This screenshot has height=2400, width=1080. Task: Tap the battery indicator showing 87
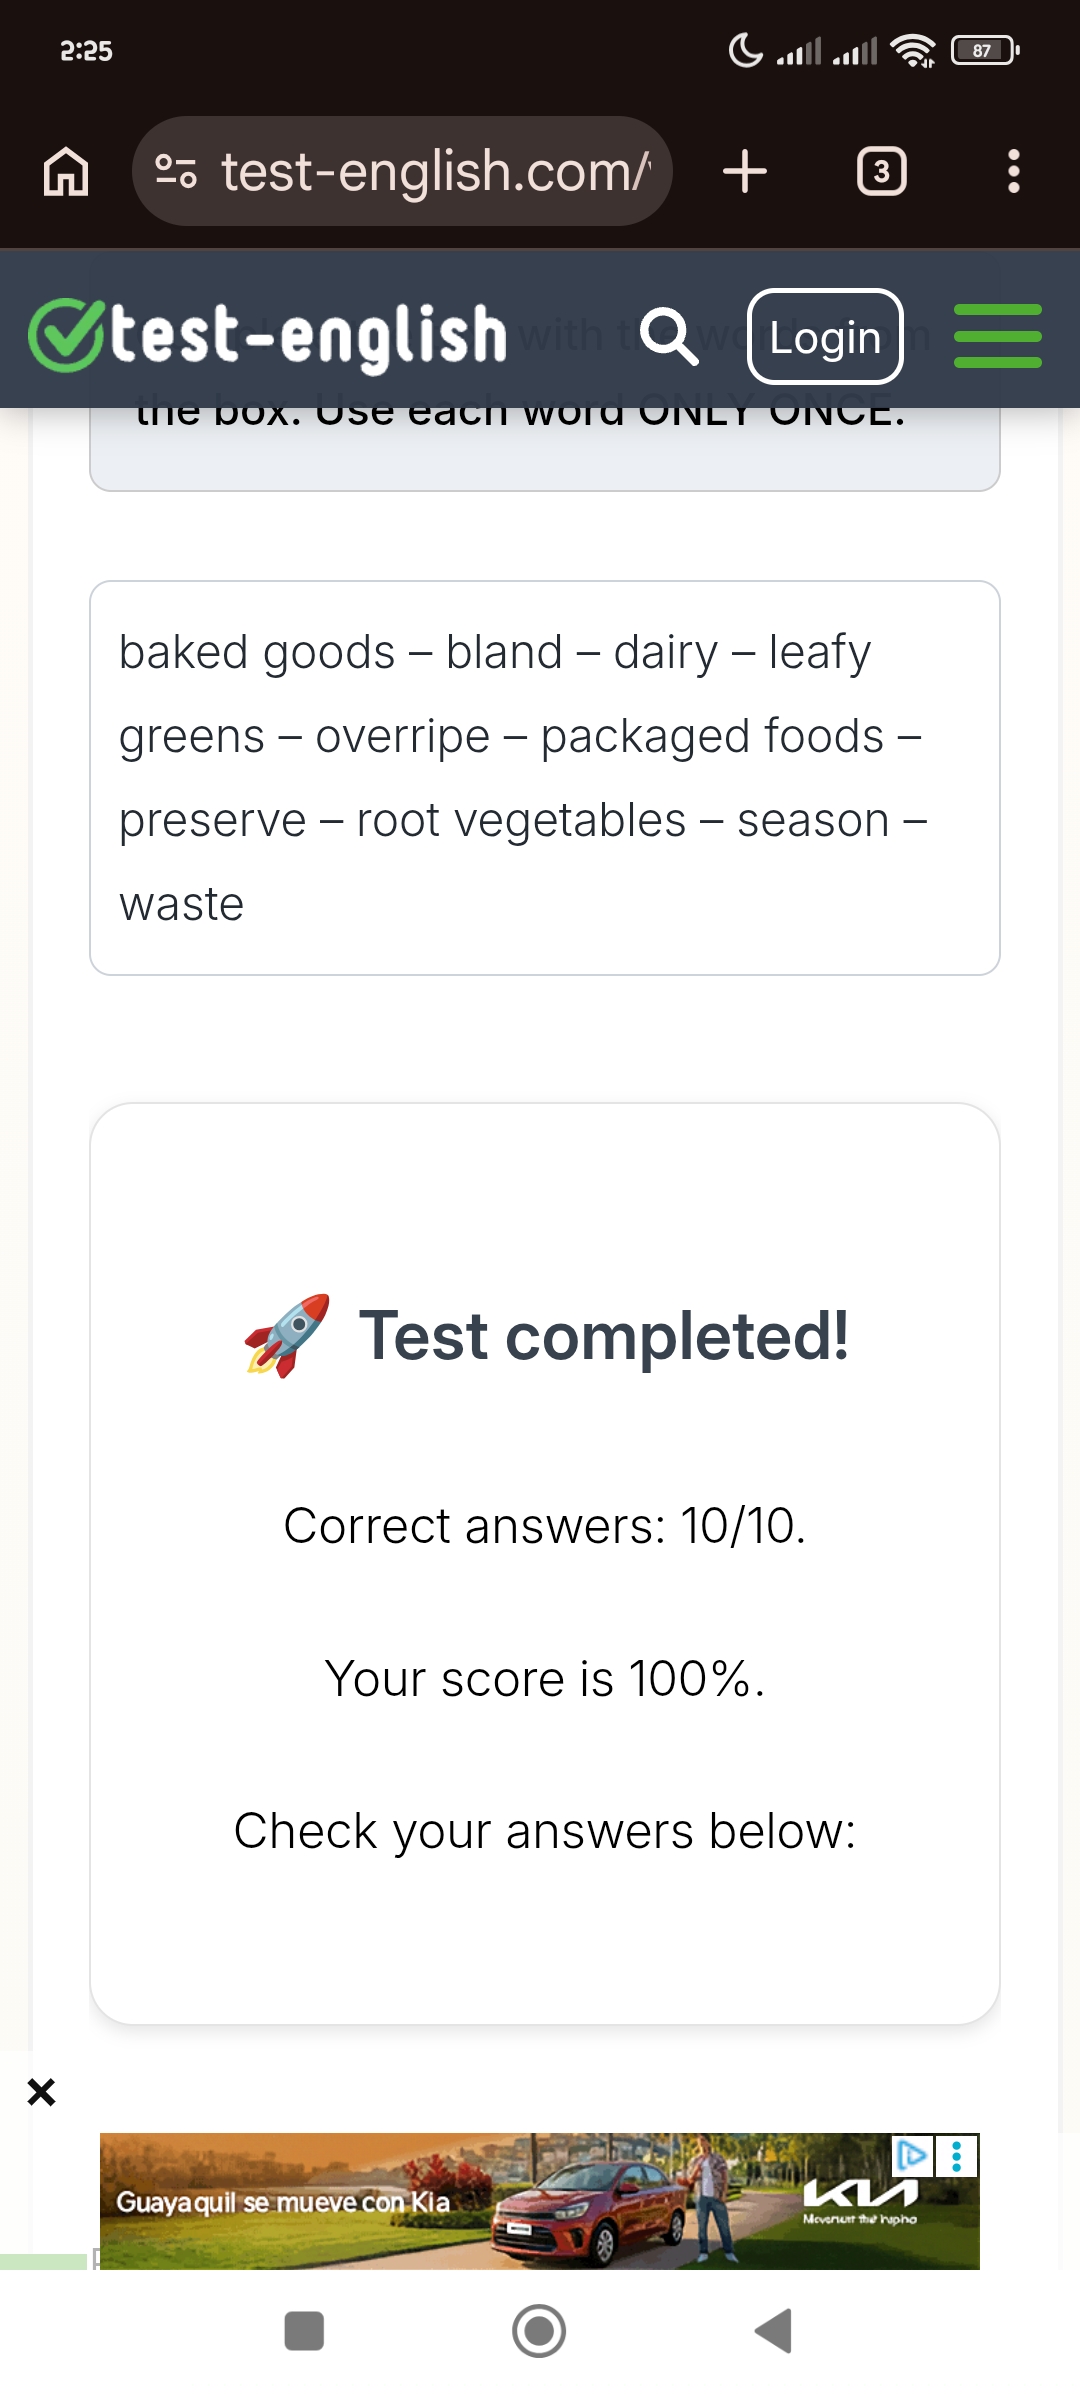(x=981, y=50)
